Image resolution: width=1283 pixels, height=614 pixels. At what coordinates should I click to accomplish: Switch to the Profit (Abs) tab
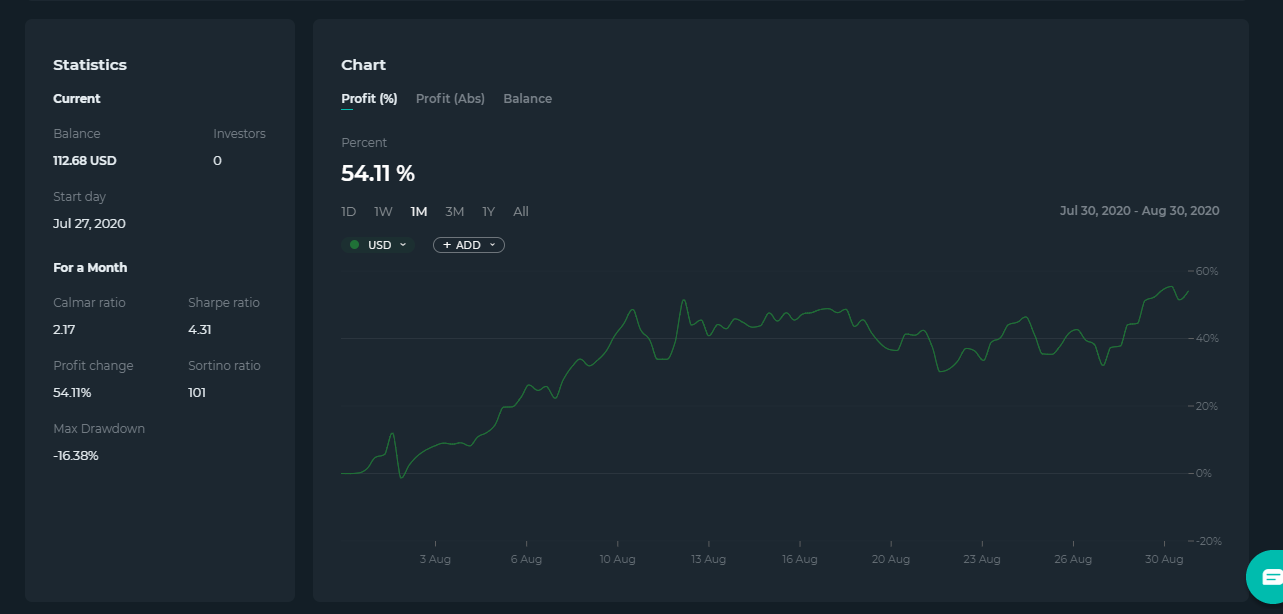[450, 99]
